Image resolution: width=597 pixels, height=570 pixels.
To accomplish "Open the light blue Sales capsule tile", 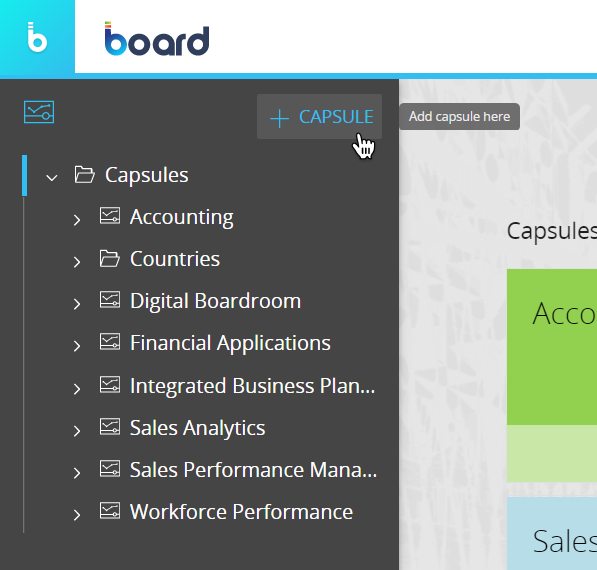I will tap(552, 533).
